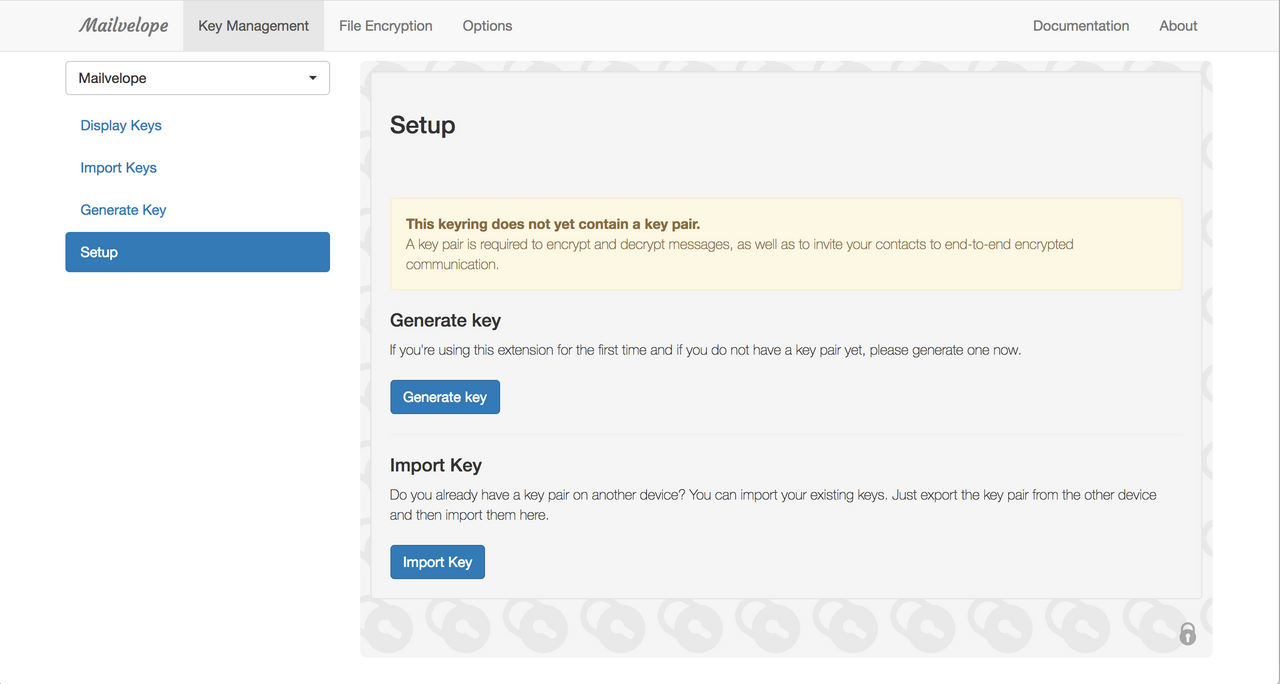
Task: Open the File Encryption tab
Action: point(385,25)
